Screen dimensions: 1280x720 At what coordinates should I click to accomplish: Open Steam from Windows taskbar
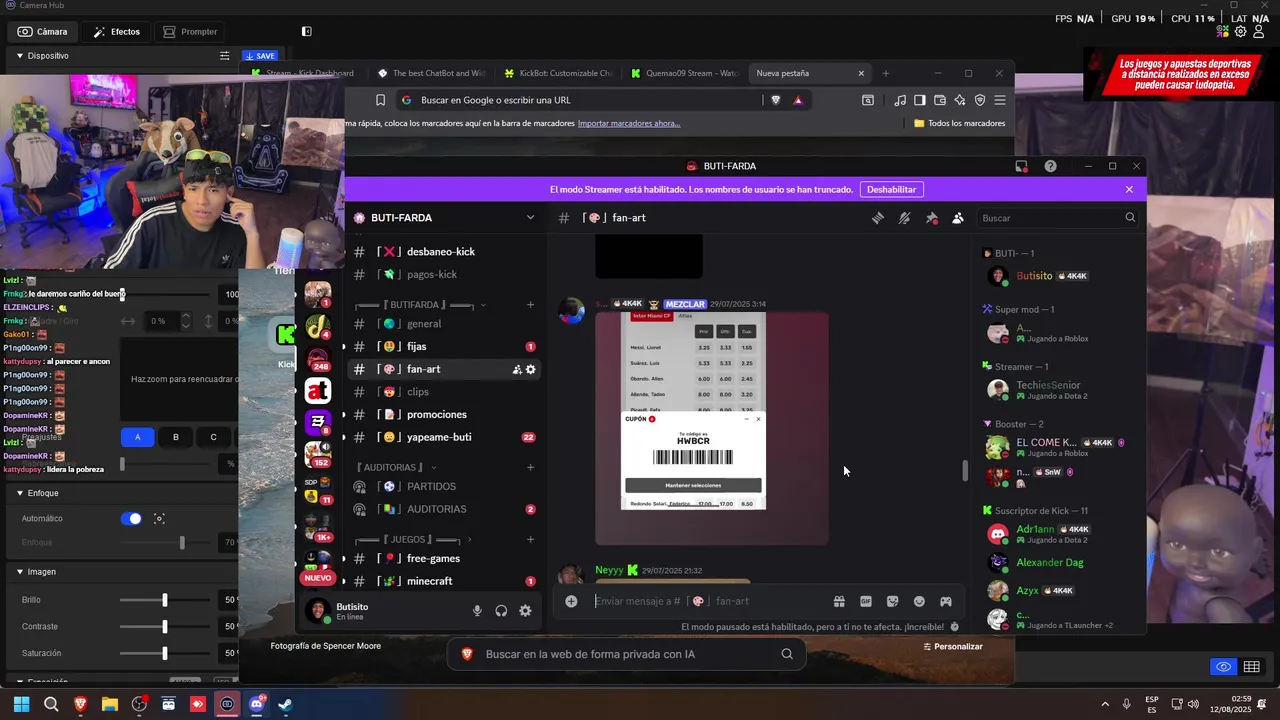(x=285, y=704)
